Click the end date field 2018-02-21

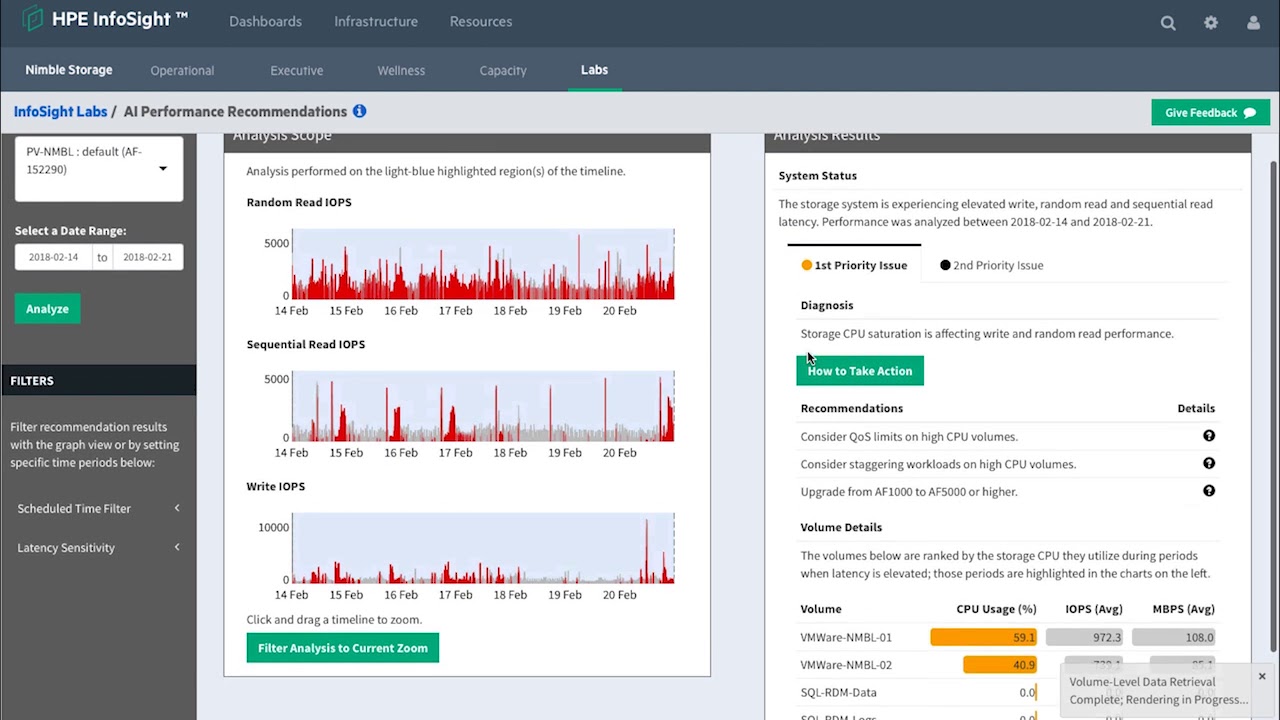pyautogui.click(x=147, y=257)
